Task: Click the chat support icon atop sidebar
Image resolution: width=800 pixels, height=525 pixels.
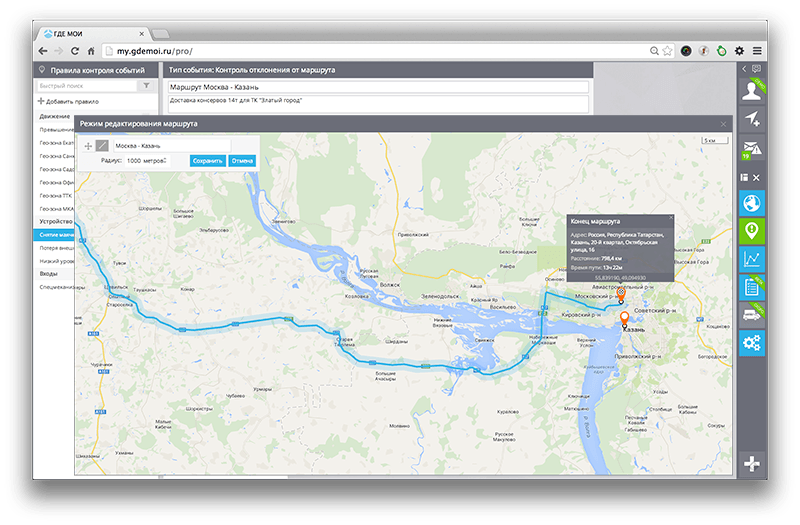Action: click(757, 68)
